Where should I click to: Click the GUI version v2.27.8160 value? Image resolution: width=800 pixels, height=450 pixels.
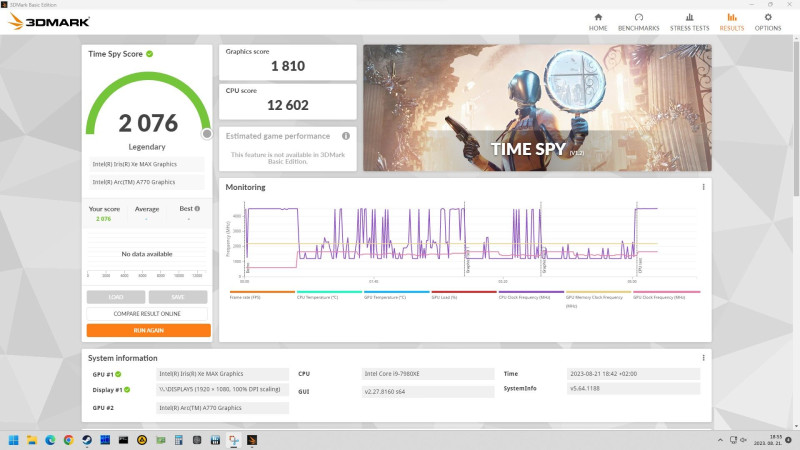pos(428,391)
